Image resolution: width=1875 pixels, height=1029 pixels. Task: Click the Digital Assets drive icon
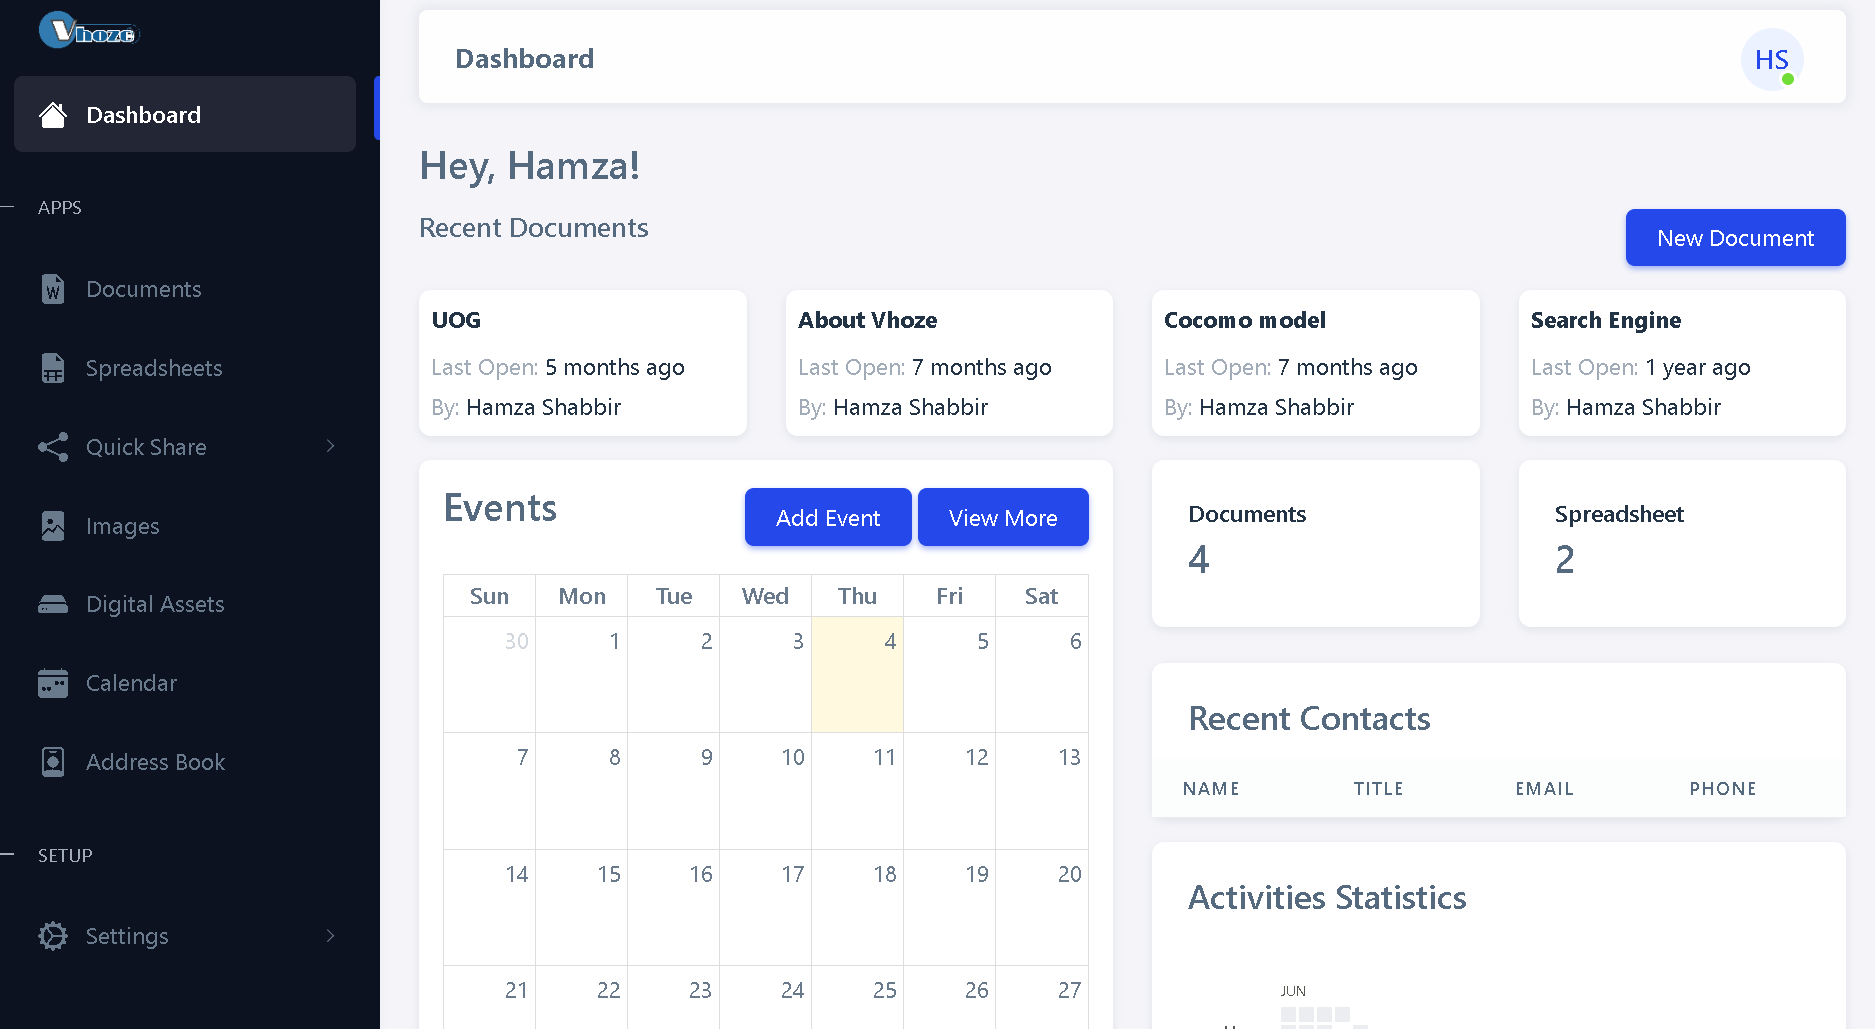(53, 604)
